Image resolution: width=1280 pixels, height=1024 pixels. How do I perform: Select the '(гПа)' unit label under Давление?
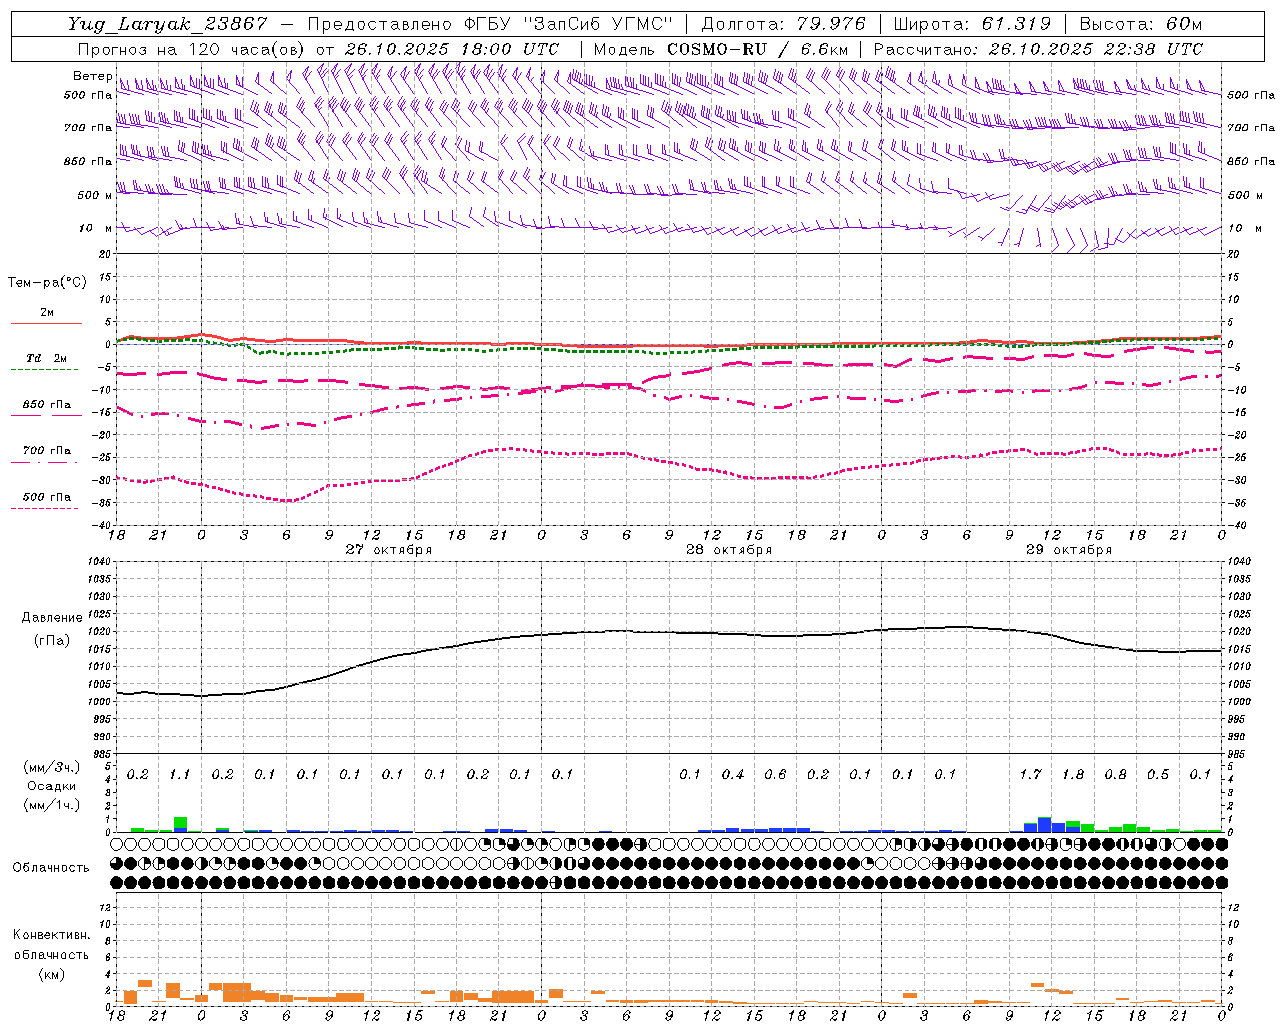pyautogui.click(x=52, y=640)
